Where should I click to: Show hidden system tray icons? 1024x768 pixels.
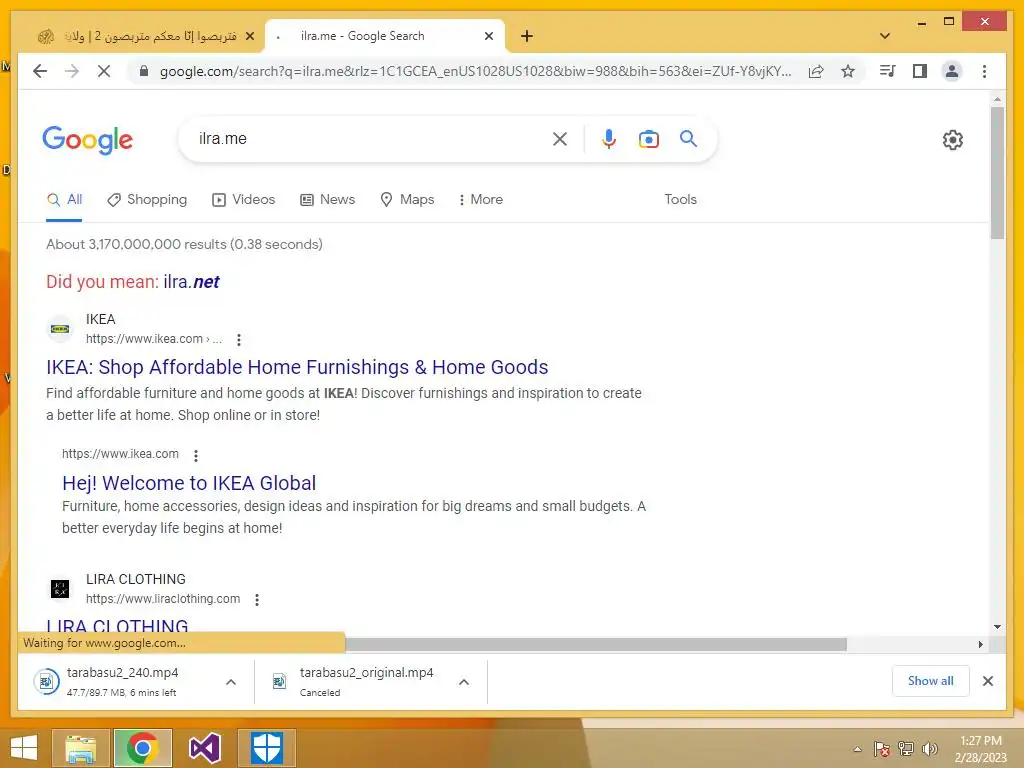(x=857, y=749)
